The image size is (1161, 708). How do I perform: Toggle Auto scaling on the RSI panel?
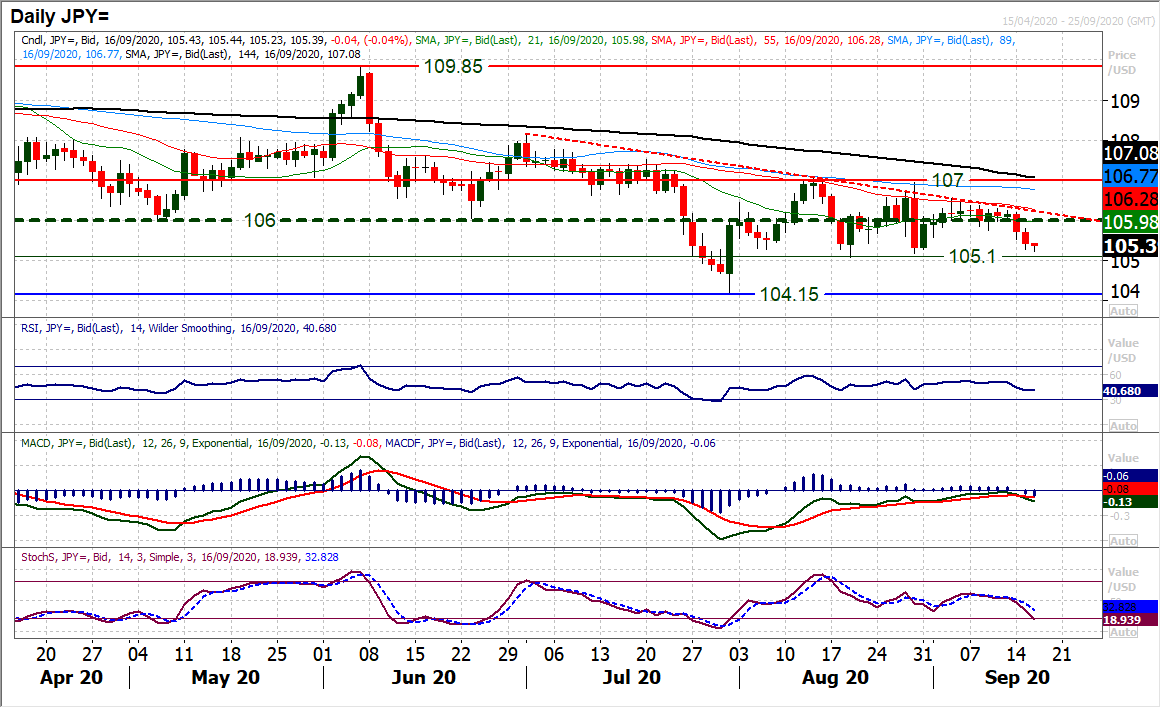(x=1122, y=424)
